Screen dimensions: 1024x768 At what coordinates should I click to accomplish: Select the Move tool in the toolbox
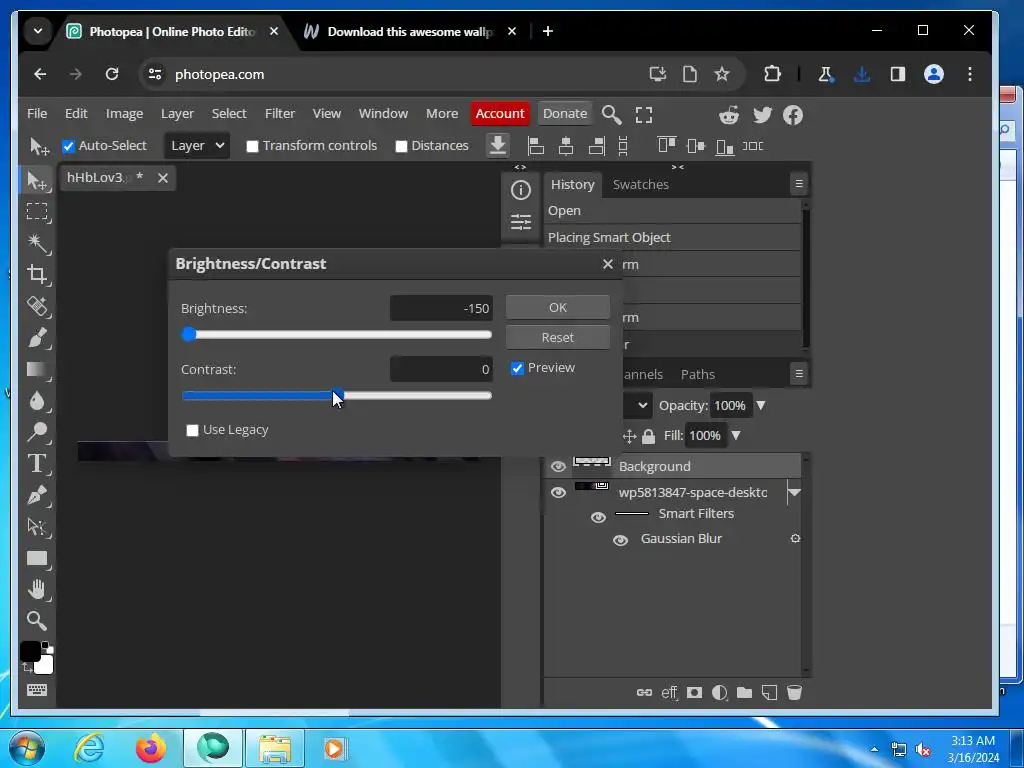[x=37, y=180]
